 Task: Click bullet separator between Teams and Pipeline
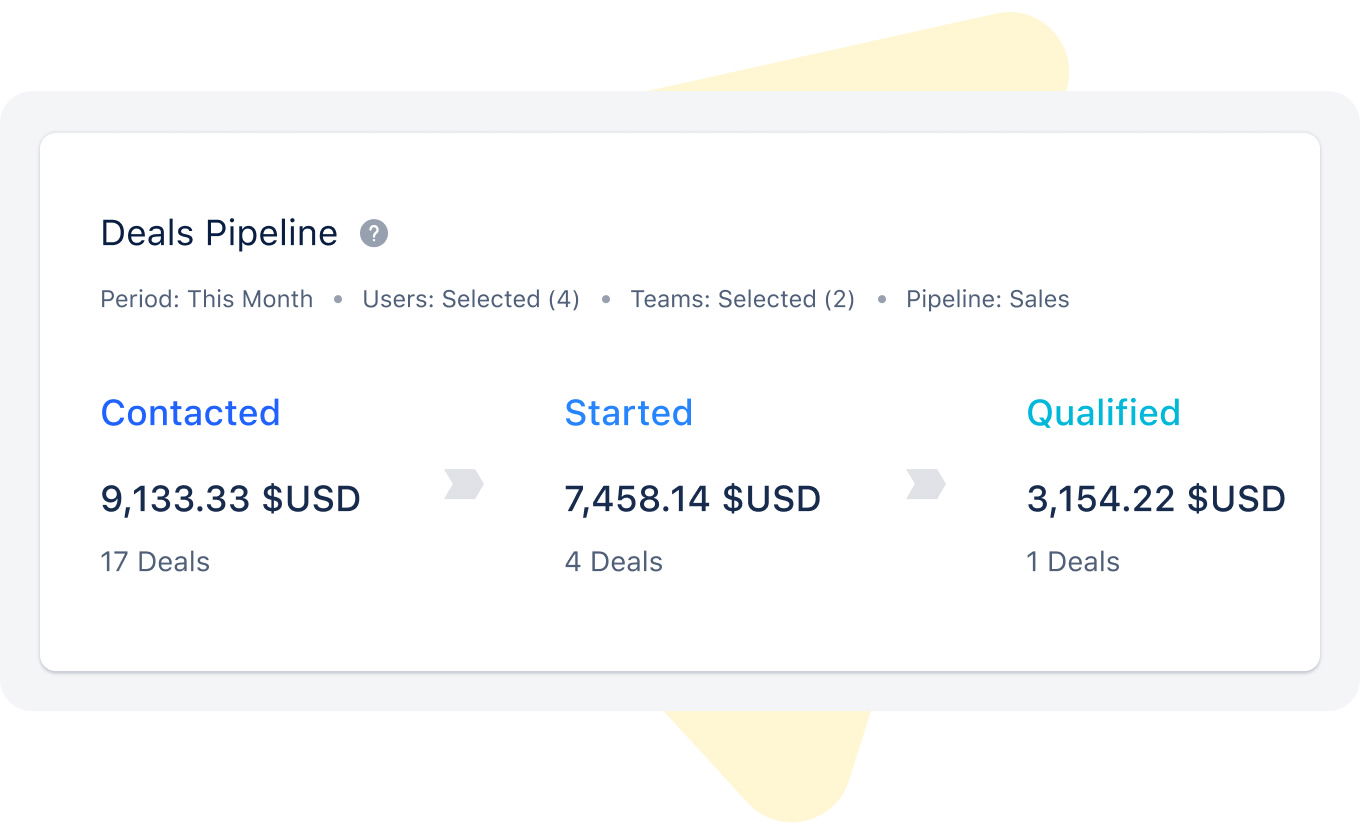point(881,299)
